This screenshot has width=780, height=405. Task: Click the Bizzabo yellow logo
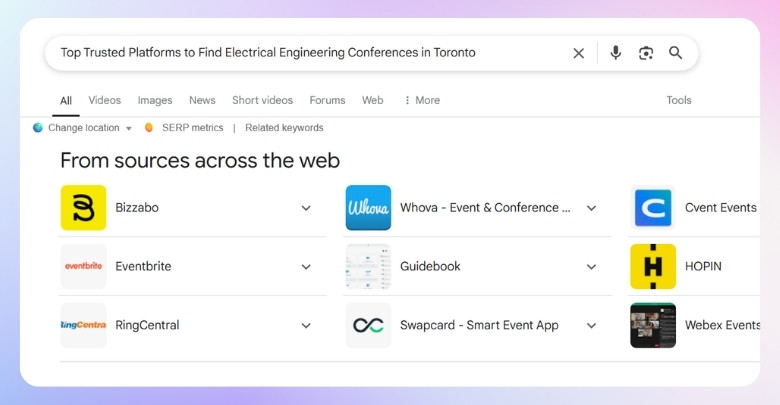pos(84,207)
